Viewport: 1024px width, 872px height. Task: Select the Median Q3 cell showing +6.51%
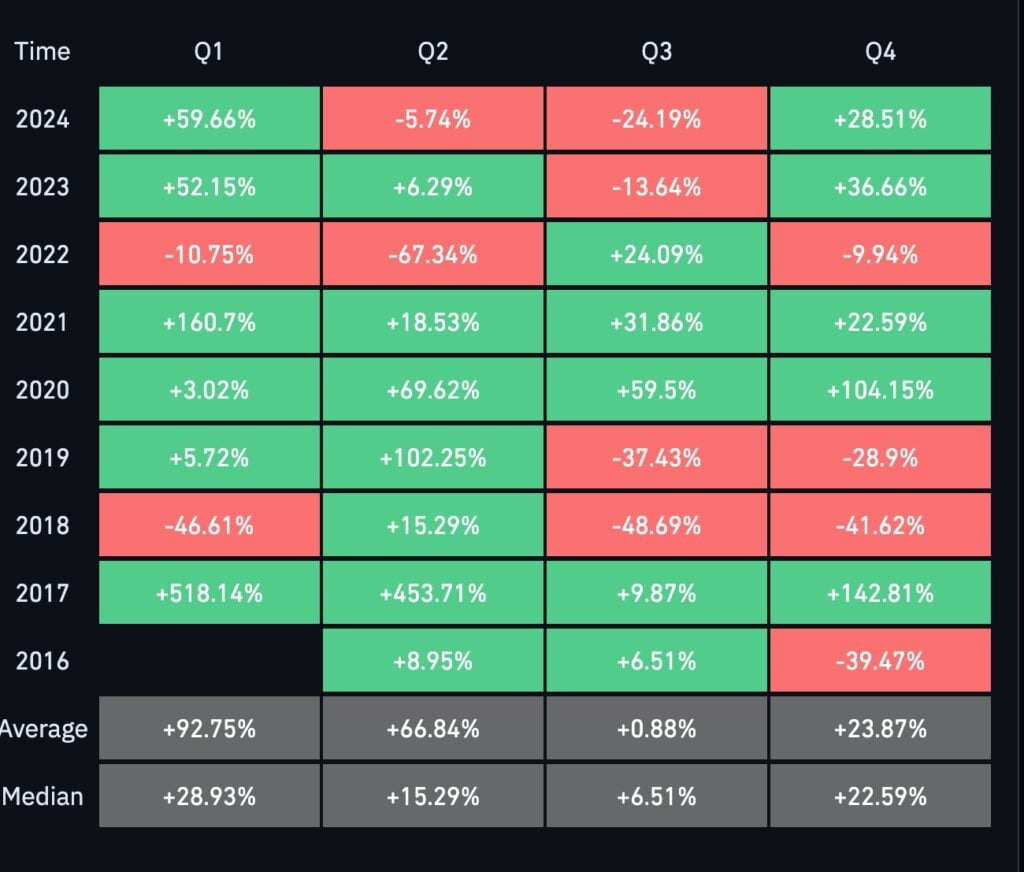click(657, 797)
